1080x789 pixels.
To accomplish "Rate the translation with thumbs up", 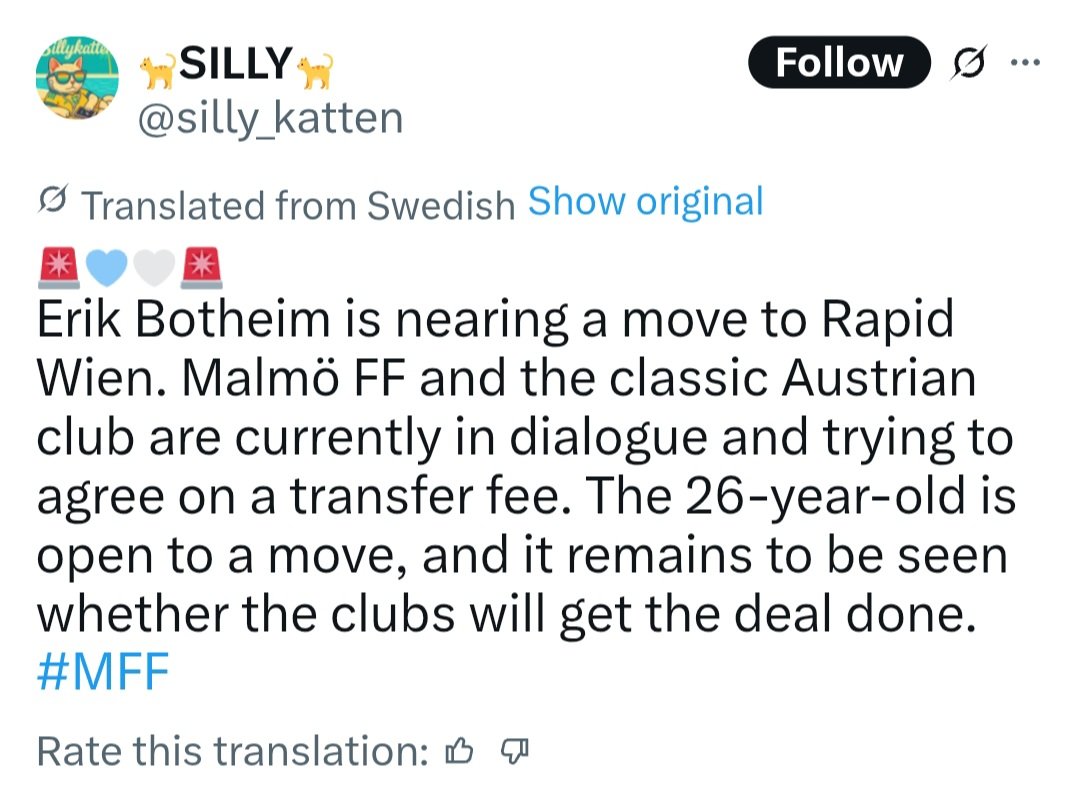I will [460, 750].
